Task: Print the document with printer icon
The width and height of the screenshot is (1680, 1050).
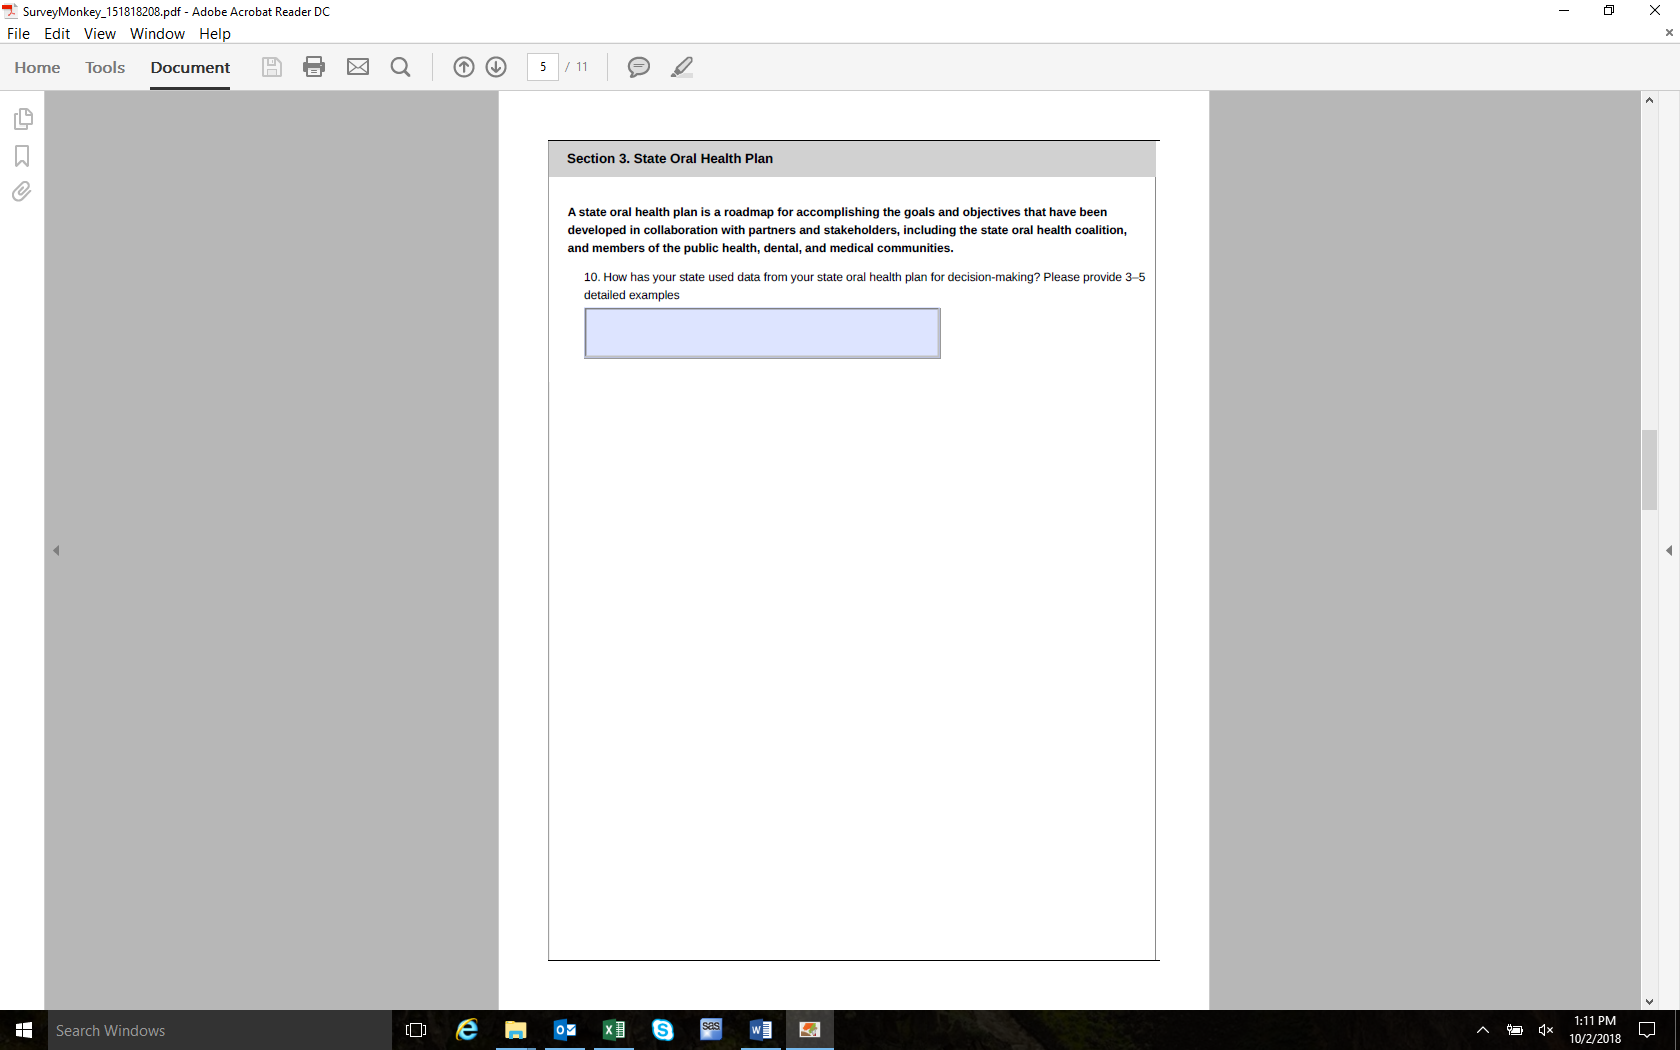Action: (x=314, y=67)
